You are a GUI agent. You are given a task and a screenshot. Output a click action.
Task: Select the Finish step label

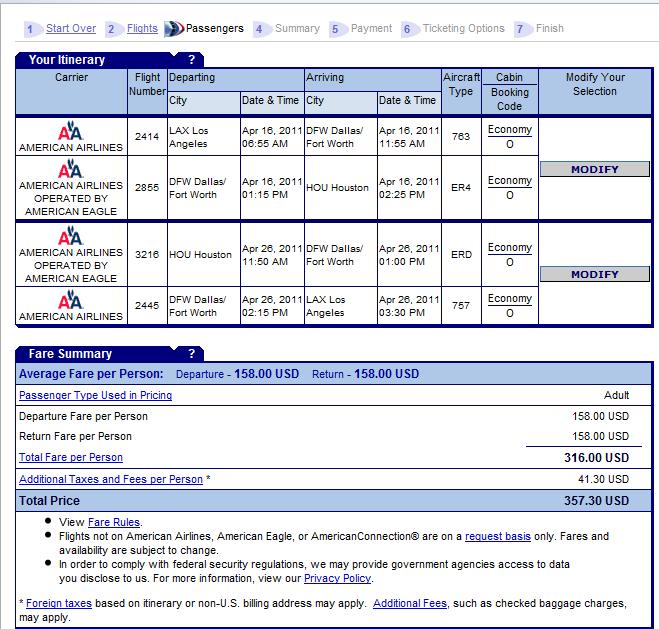coord(550,29)
